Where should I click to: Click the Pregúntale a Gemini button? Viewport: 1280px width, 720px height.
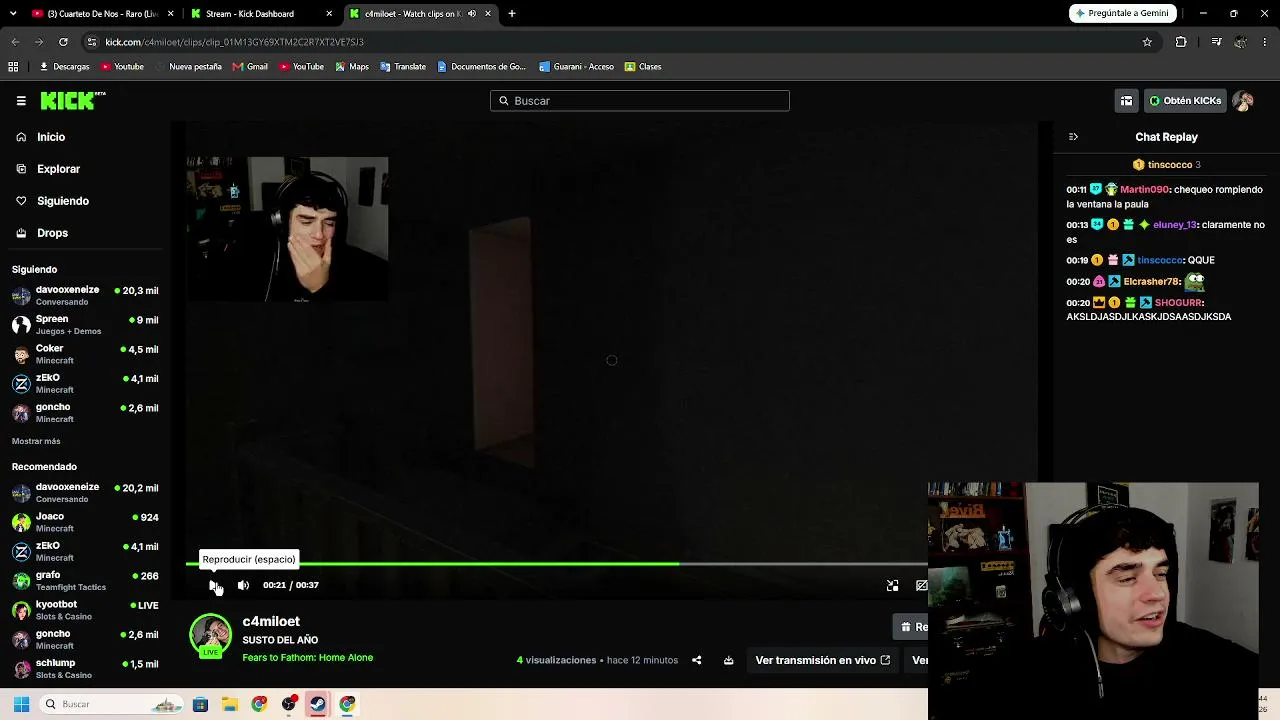pos(1125,13)
